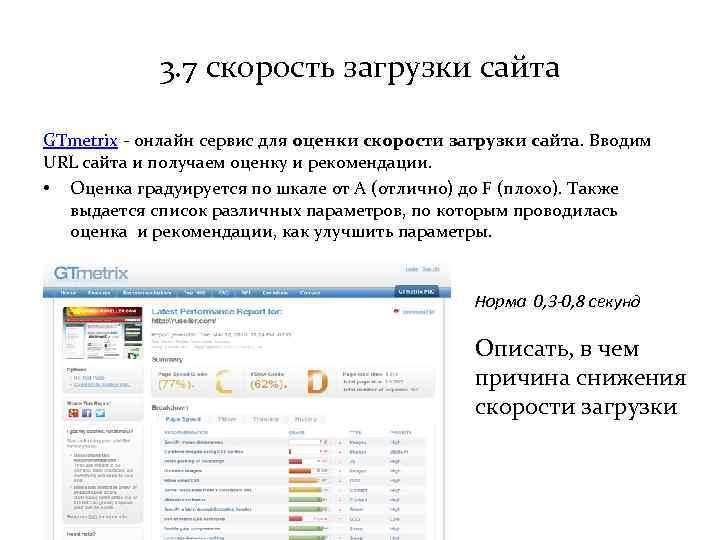Screen dimensions: 720x540
Task: Click the GTmetrix logo in the report header
Action: [x=91, y=273]
